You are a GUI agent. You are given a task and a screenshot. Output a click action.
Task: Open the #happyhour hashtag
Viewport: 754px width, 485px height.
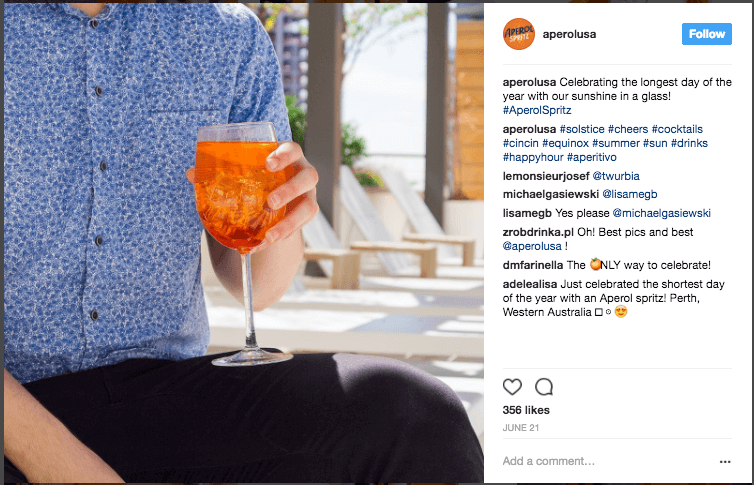point(533,157)
